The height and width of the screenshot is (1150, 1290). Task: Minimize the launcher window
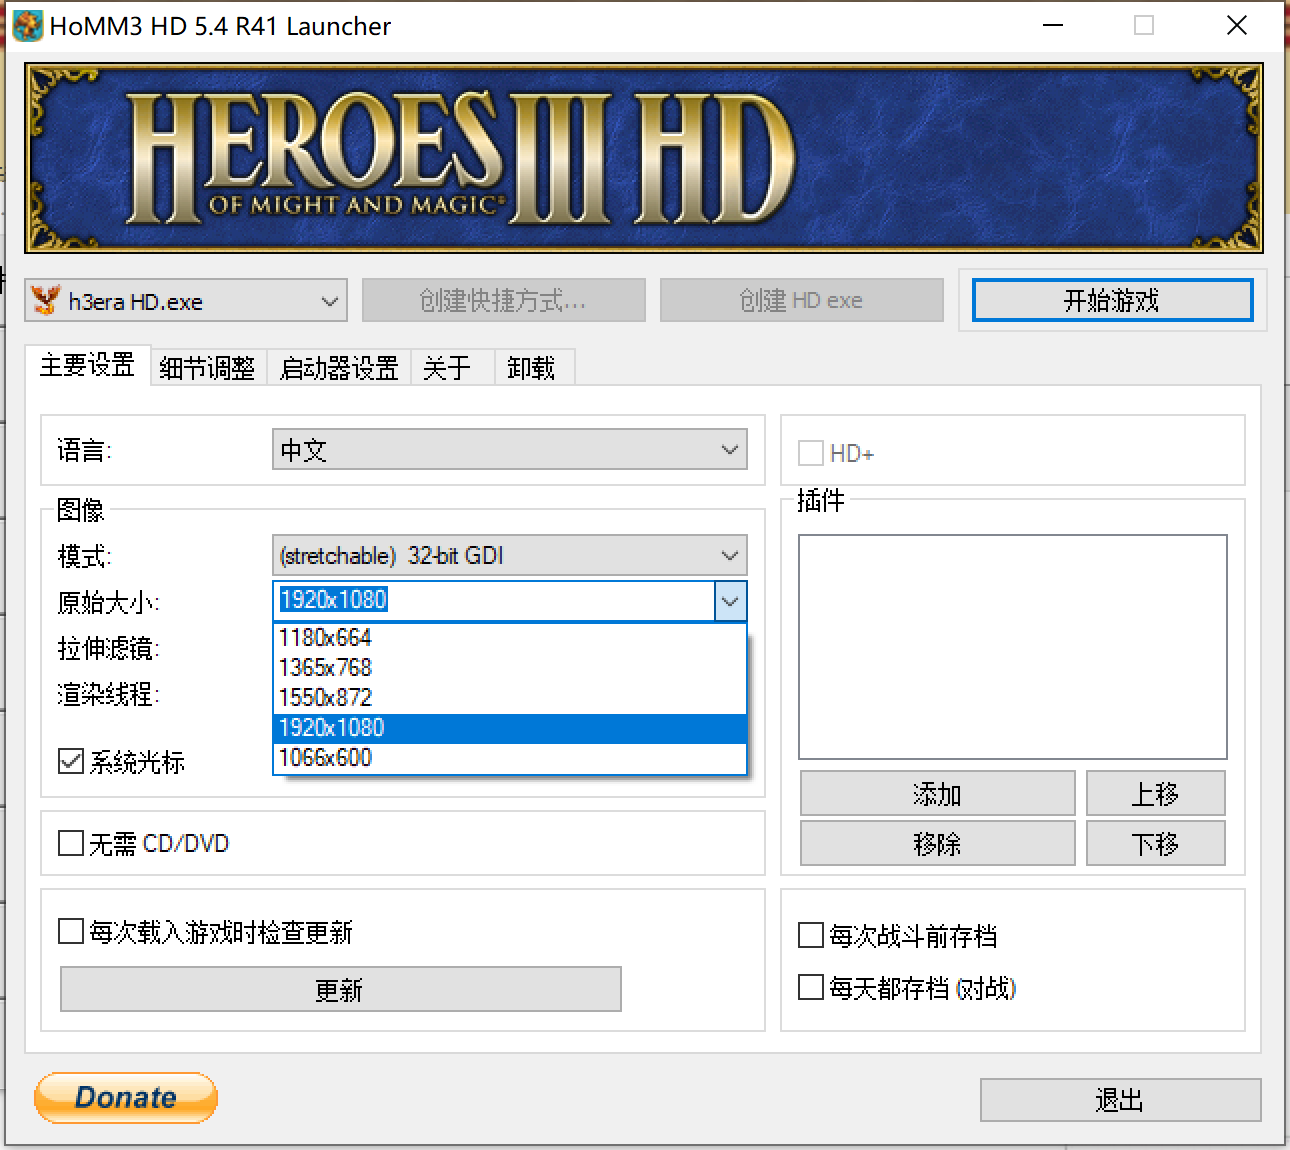(x=1053, y=26)
